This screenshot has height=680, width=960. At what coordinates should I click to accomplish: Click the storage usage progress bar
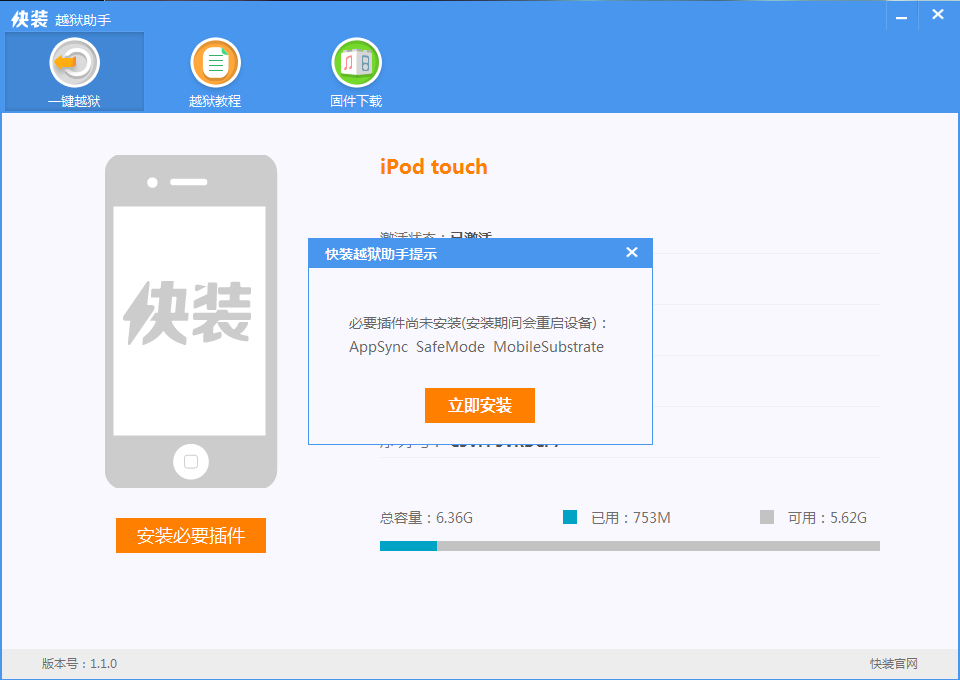tap(629, 546)
